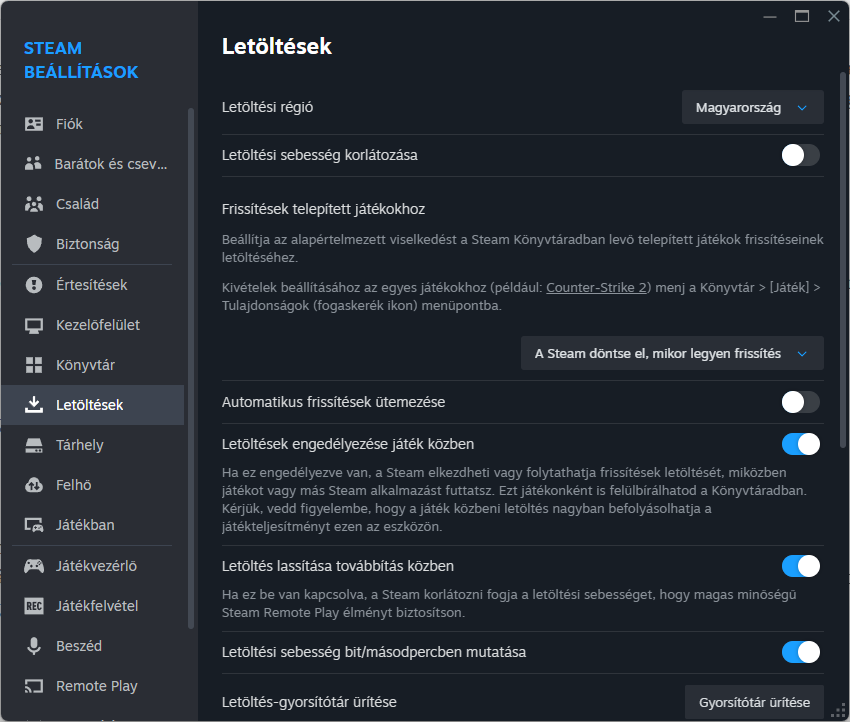
Task: Select the Értesítések alert icon
Action: [34, 285]
